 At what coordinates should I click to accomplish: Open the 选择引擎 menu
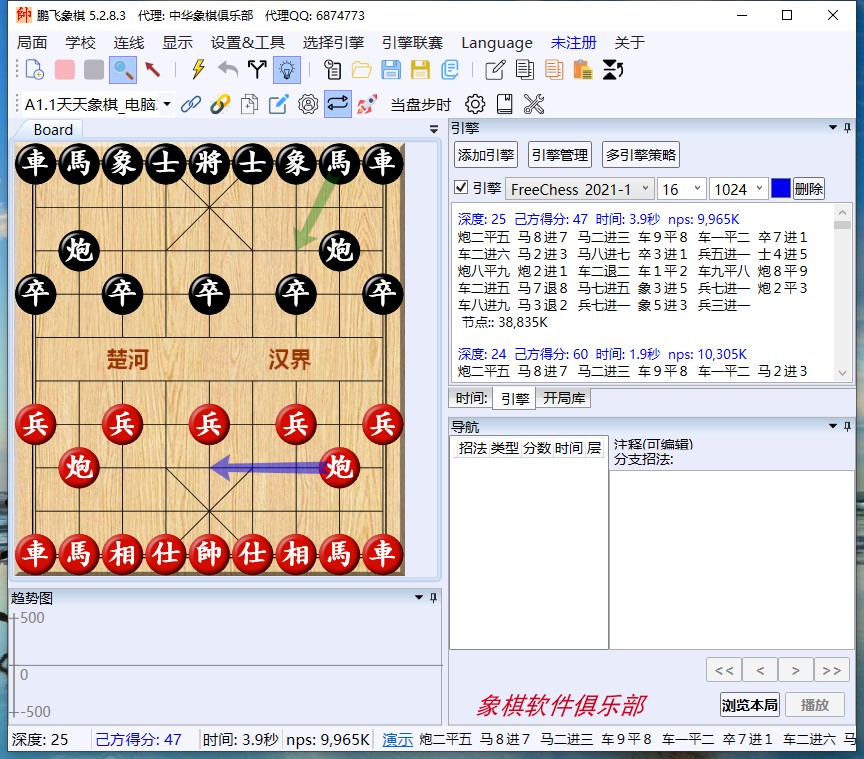[x=333, y=43]
